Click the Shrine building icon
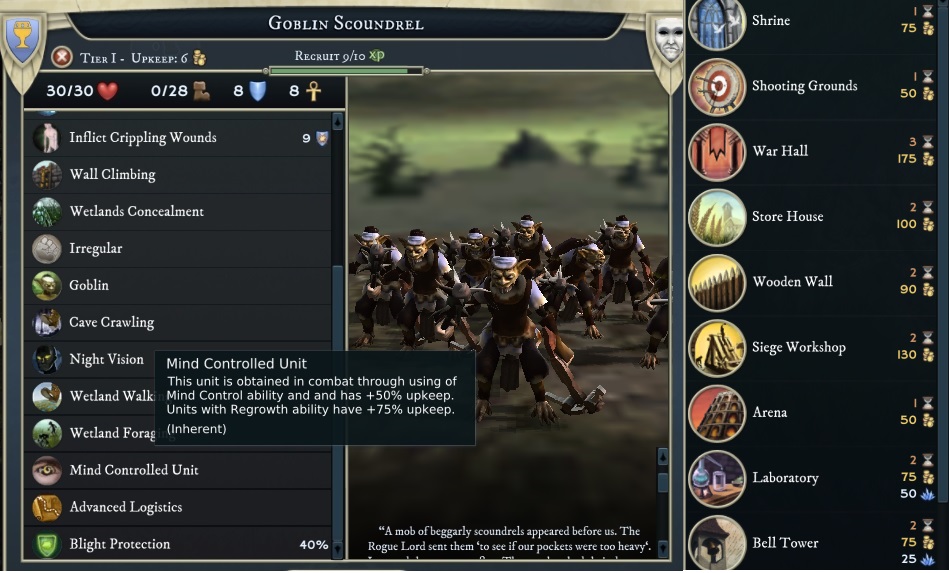This screenshot has width=949, height=573. pos(717,23)
